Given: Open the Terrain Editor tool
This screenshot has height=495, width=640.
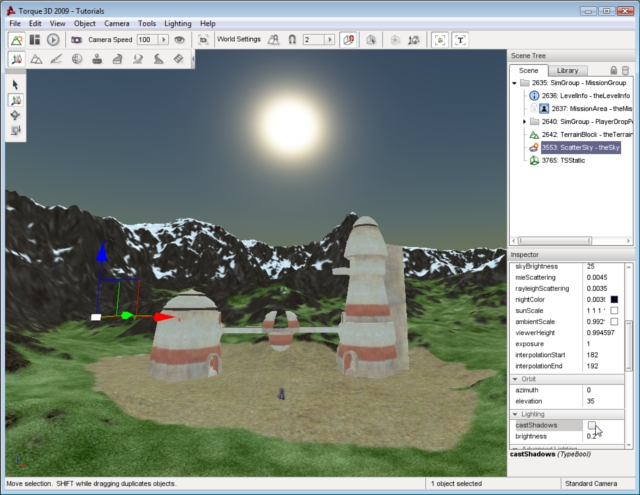Looking at the screenshot, I should (x=37, y=60).
